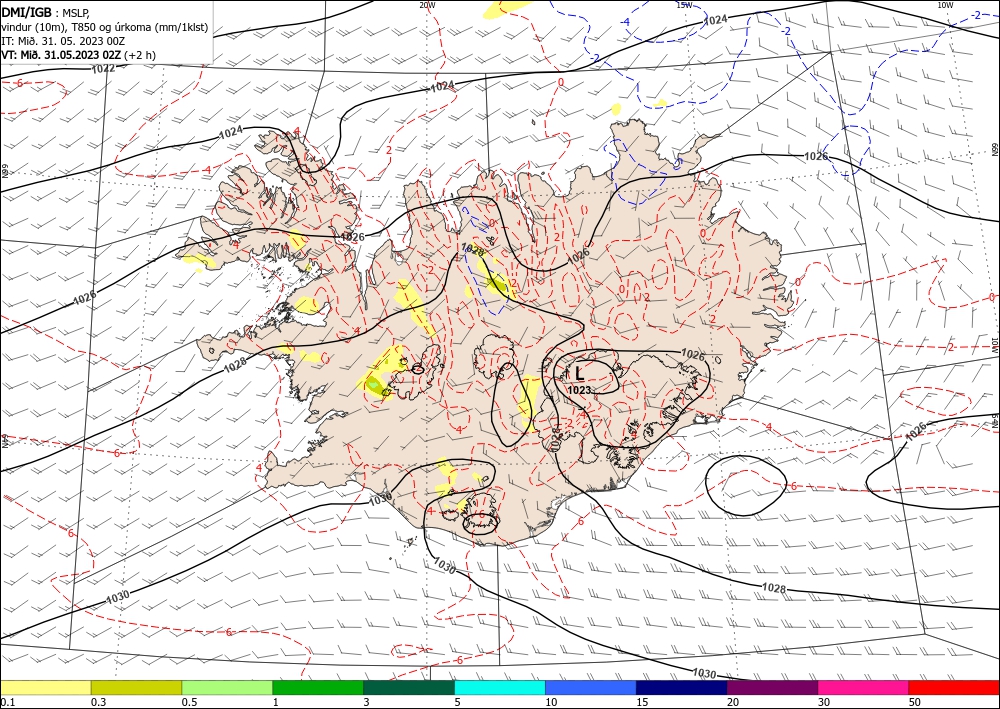This screenshot has height=709, width=1000.
Task: Click the 'L' low pressure marker
Action: 579,373
